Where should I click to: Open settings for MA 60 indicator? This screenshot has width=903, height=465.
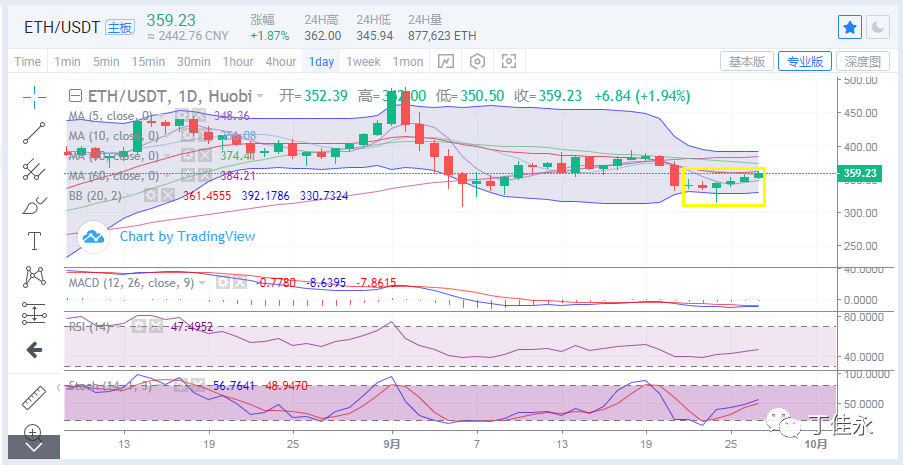click(x=187, y=175)
